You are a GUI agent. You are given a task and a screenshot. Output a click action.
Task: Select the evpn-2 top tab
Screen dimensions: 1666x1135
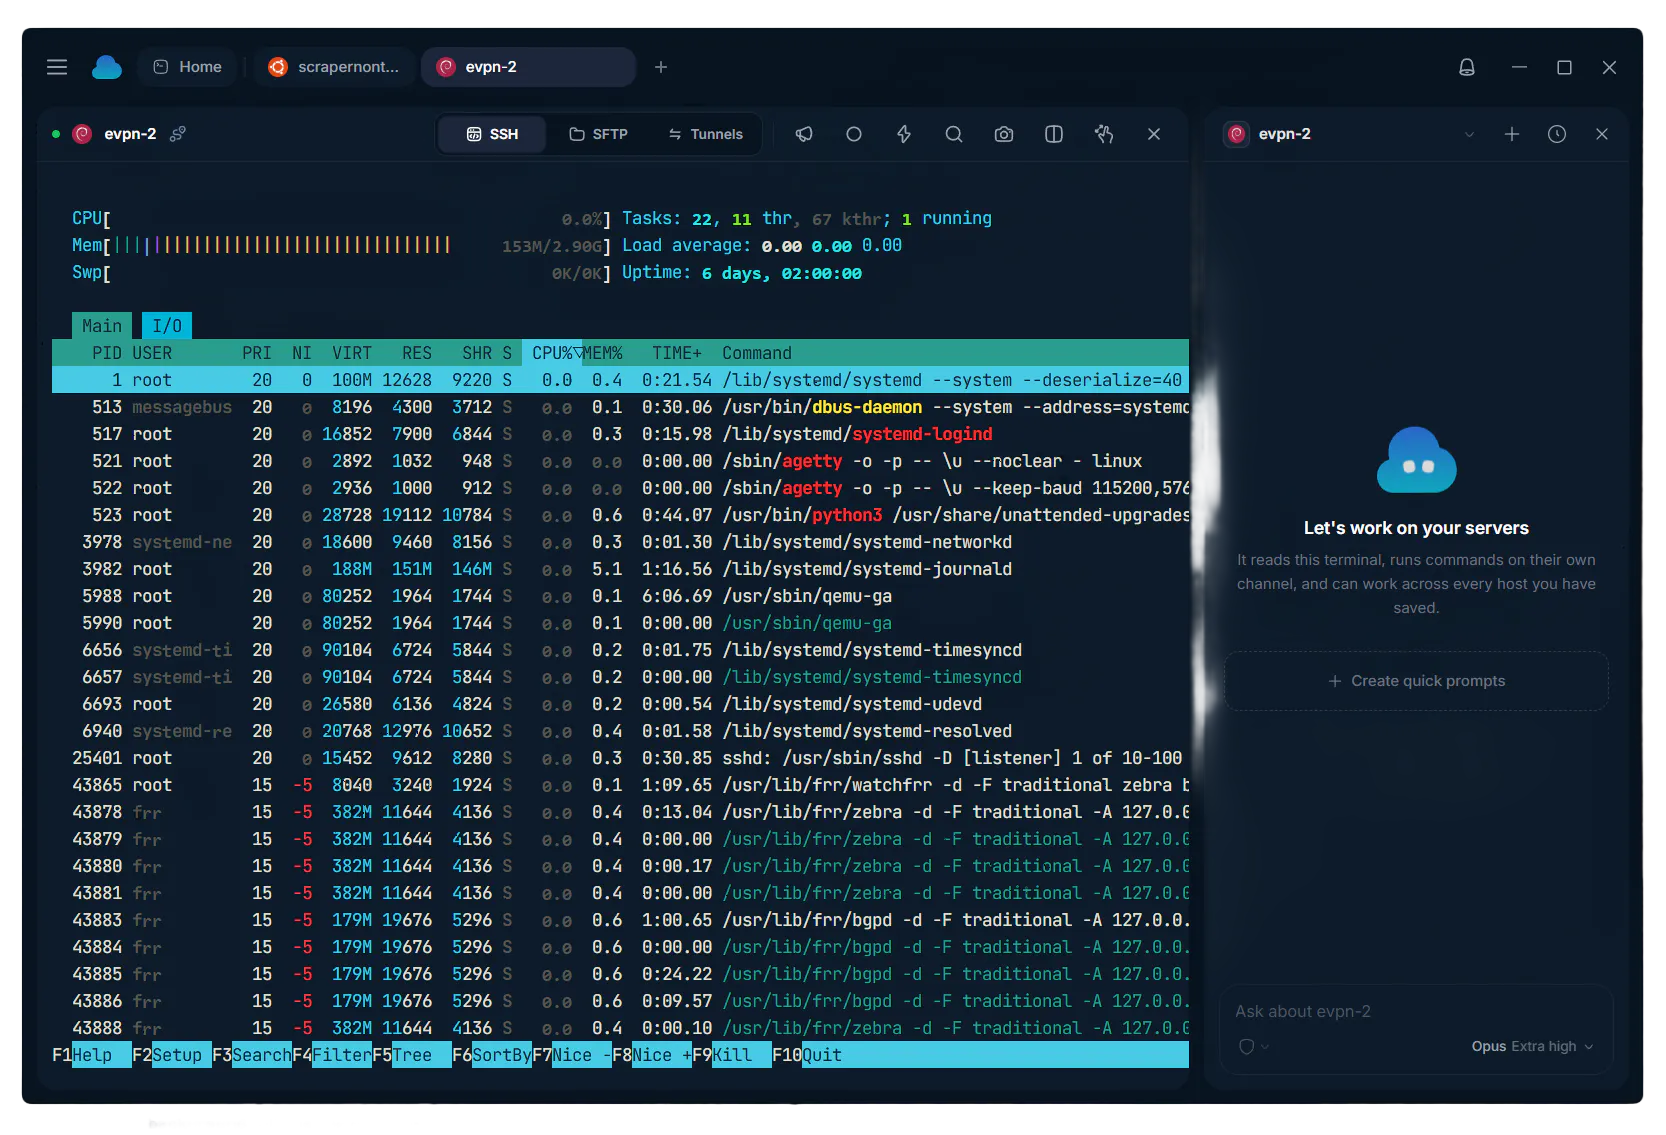pos(528,67)
